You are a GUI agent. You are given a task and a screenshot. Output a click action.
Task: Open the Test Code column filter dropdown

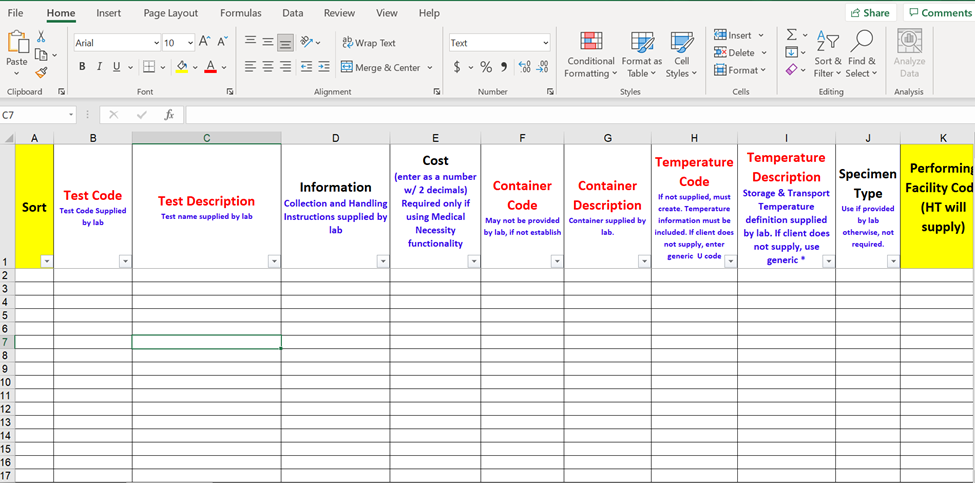pyautogui.click(x=125, y=261)
